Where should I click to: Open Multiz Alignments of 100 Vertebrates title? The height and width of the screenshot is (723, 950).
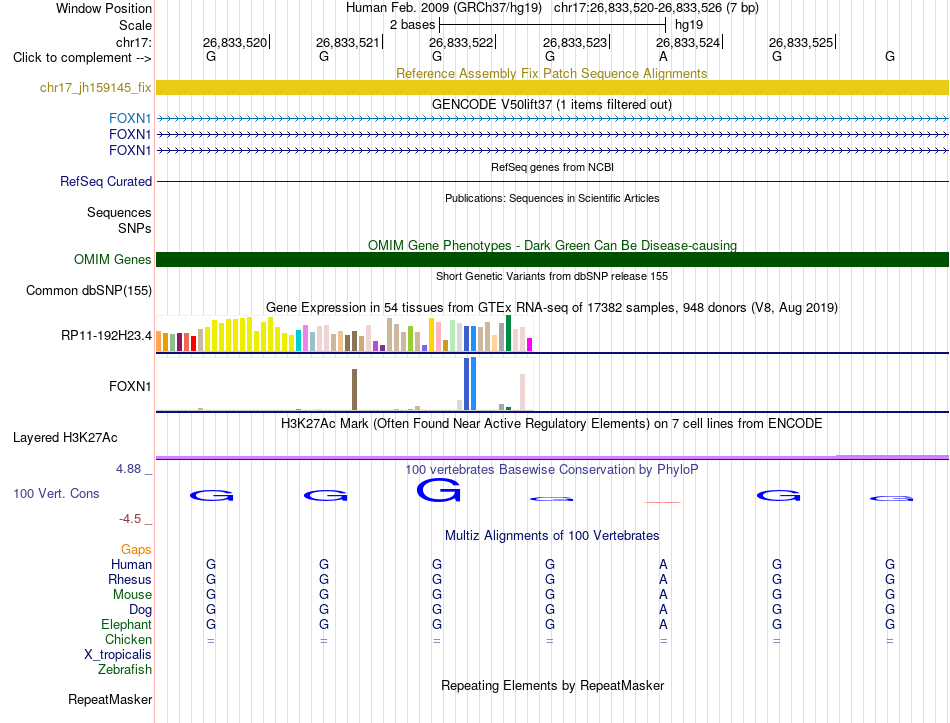[x=552, y=535]
